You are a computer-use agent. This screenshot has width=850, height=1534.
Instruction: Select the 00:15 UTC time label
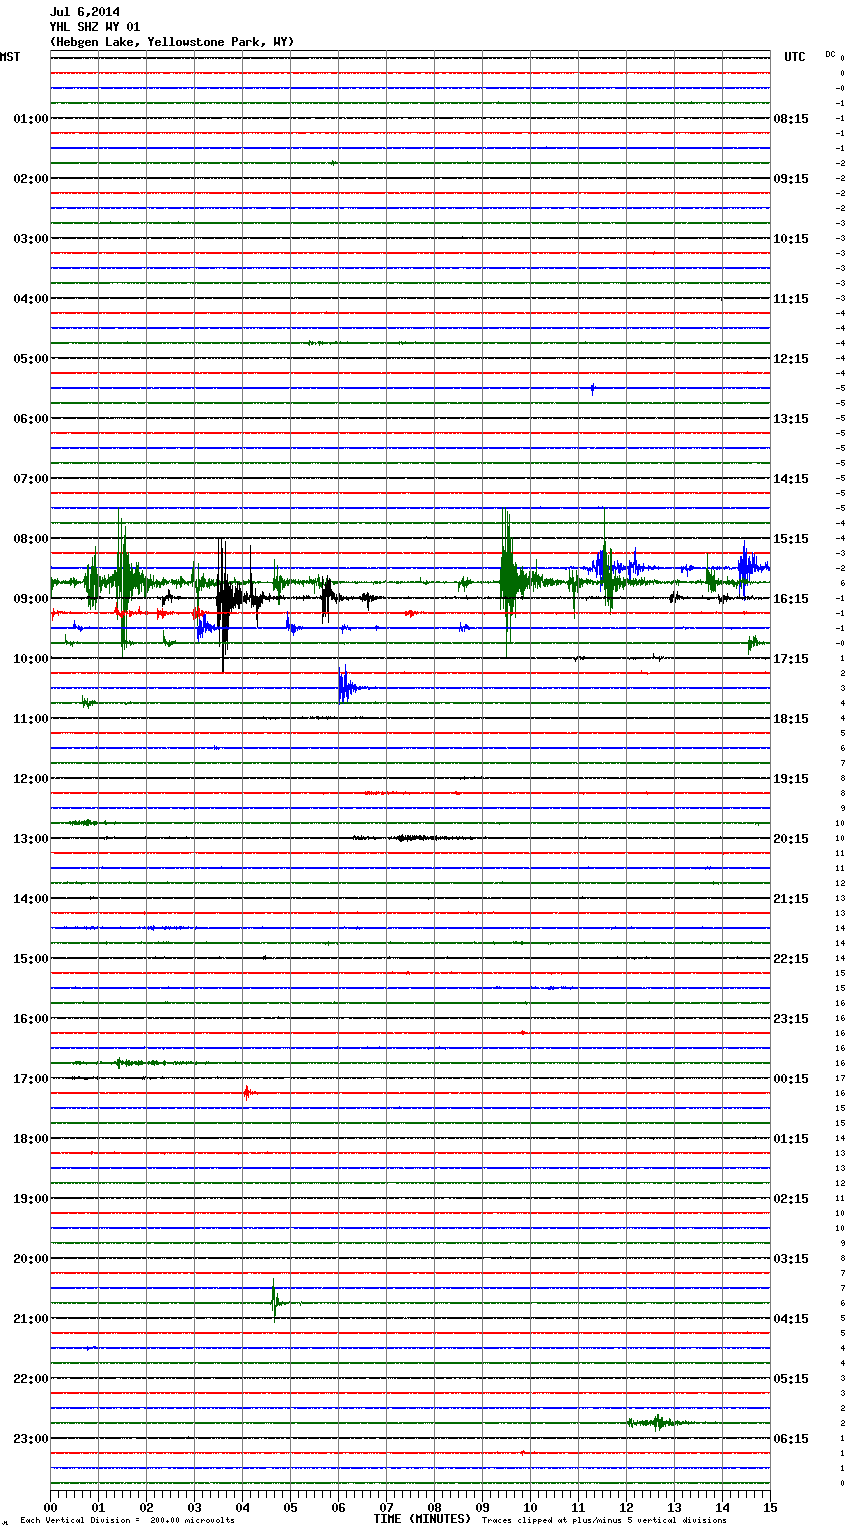[x=791, y=1079]
